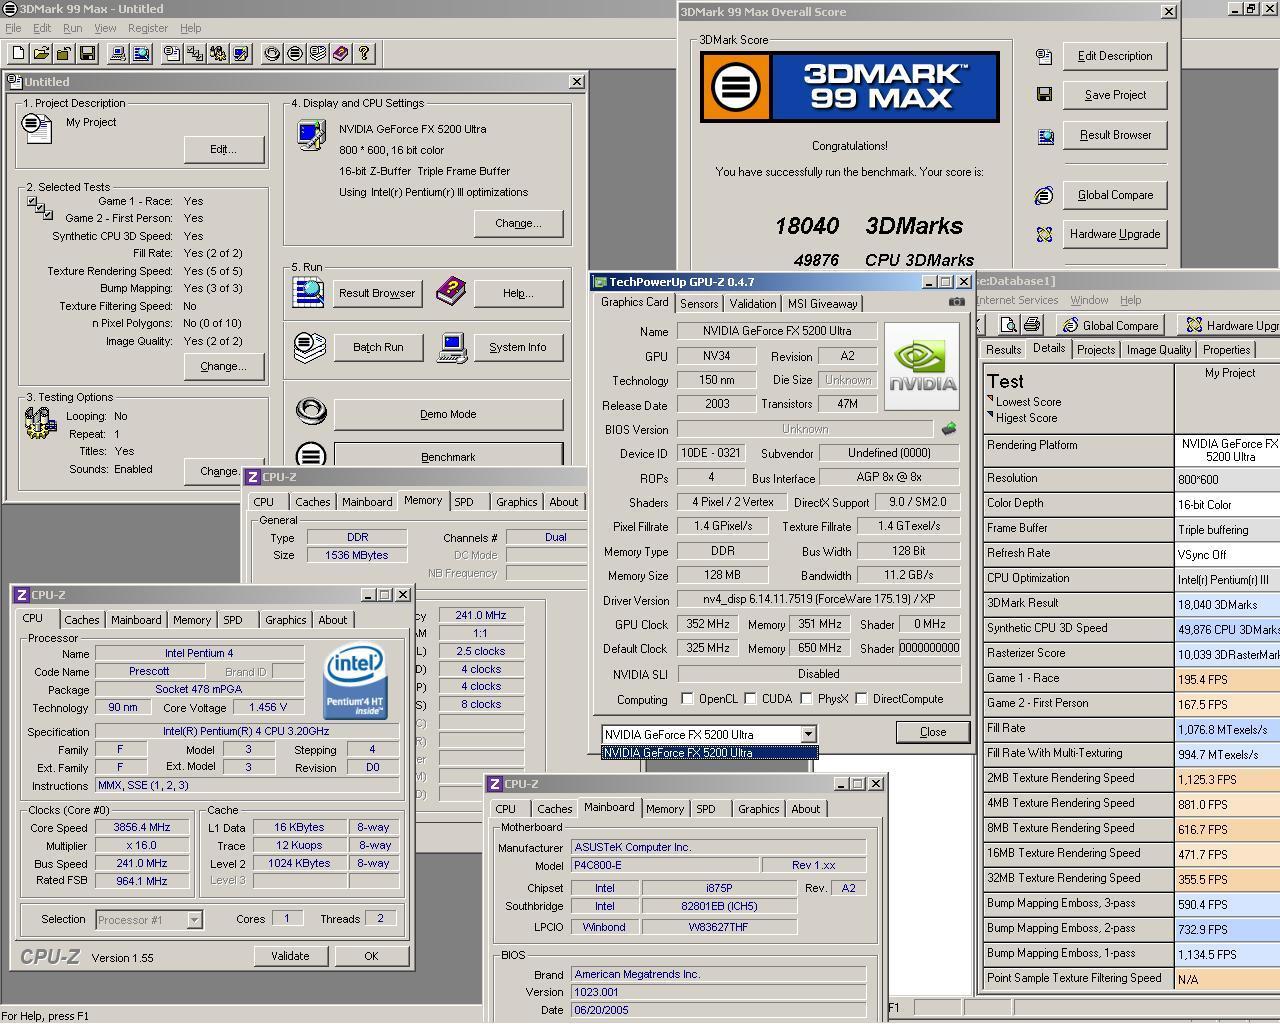The width and height of the screenshot is (1280, 1024).
Task: Click the Testing Options toolbar icon
Action: (218, 53)
